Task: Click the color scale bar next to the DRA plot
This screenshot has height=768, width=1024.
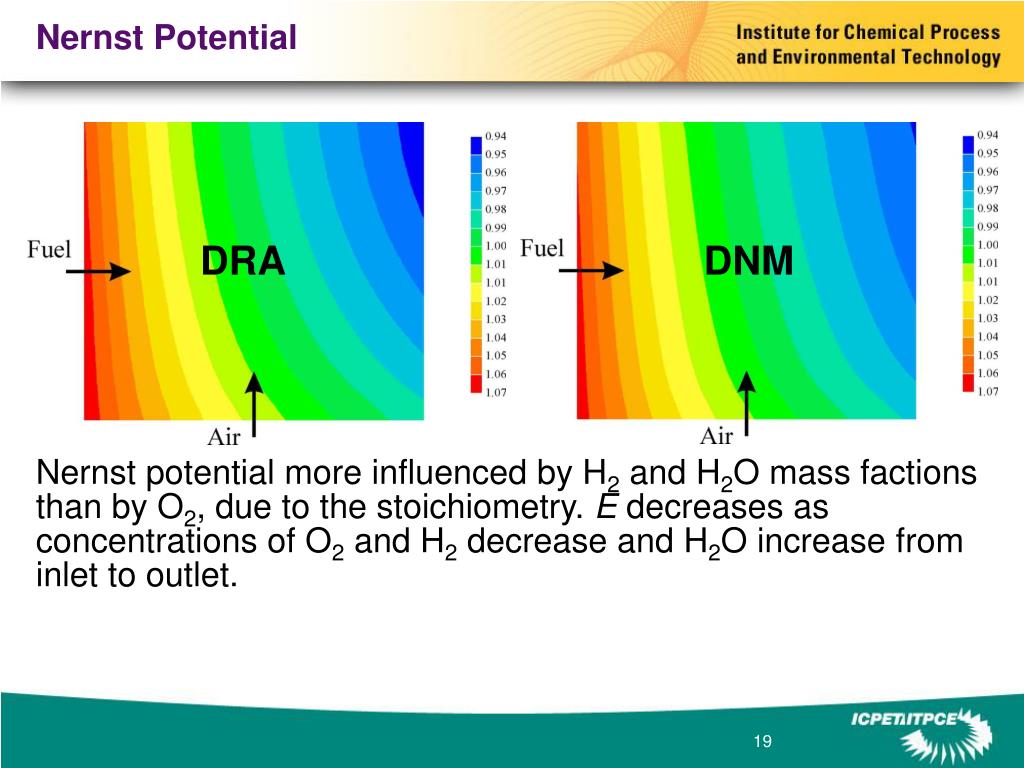Action: [x=476, y=264]
